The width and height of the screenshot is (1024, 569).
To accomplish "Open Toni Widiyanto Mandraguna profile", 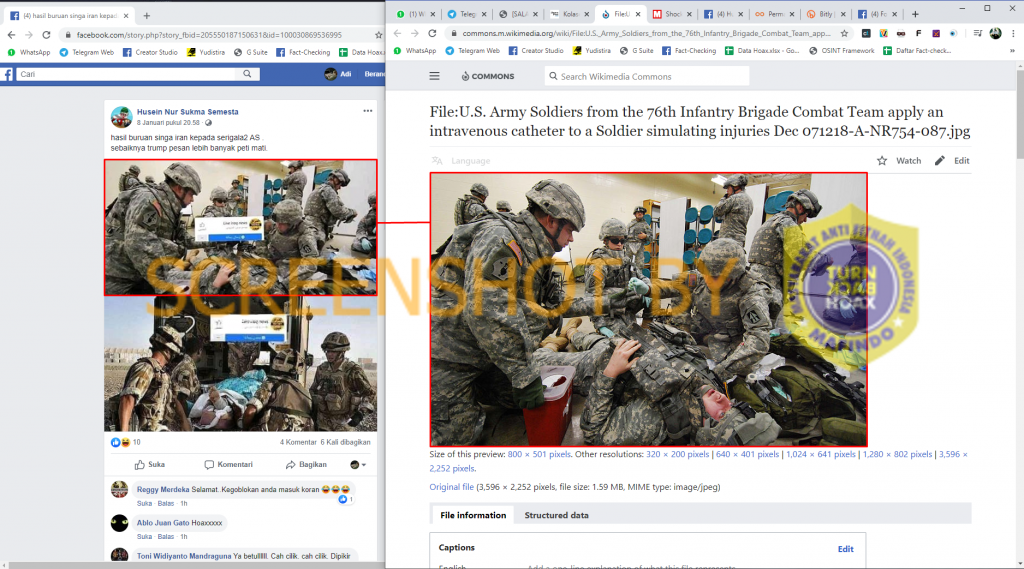I will [x=184, y=556].
